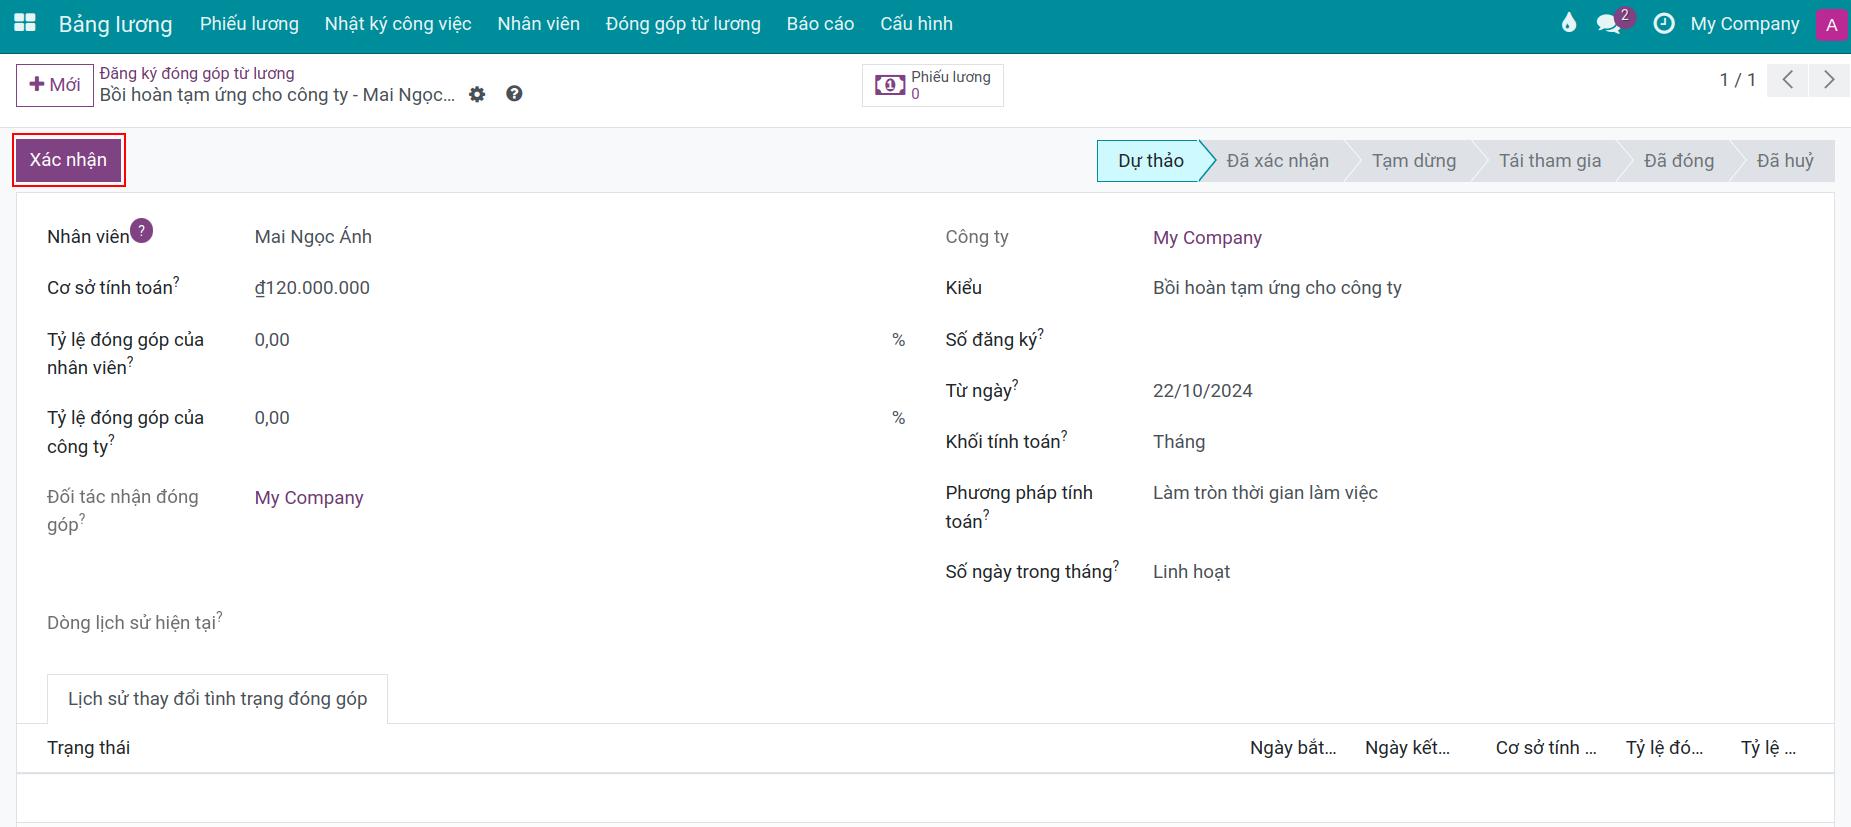Open the Nhân viên menu
The image size is (1851, 827).
coord(539,24)
